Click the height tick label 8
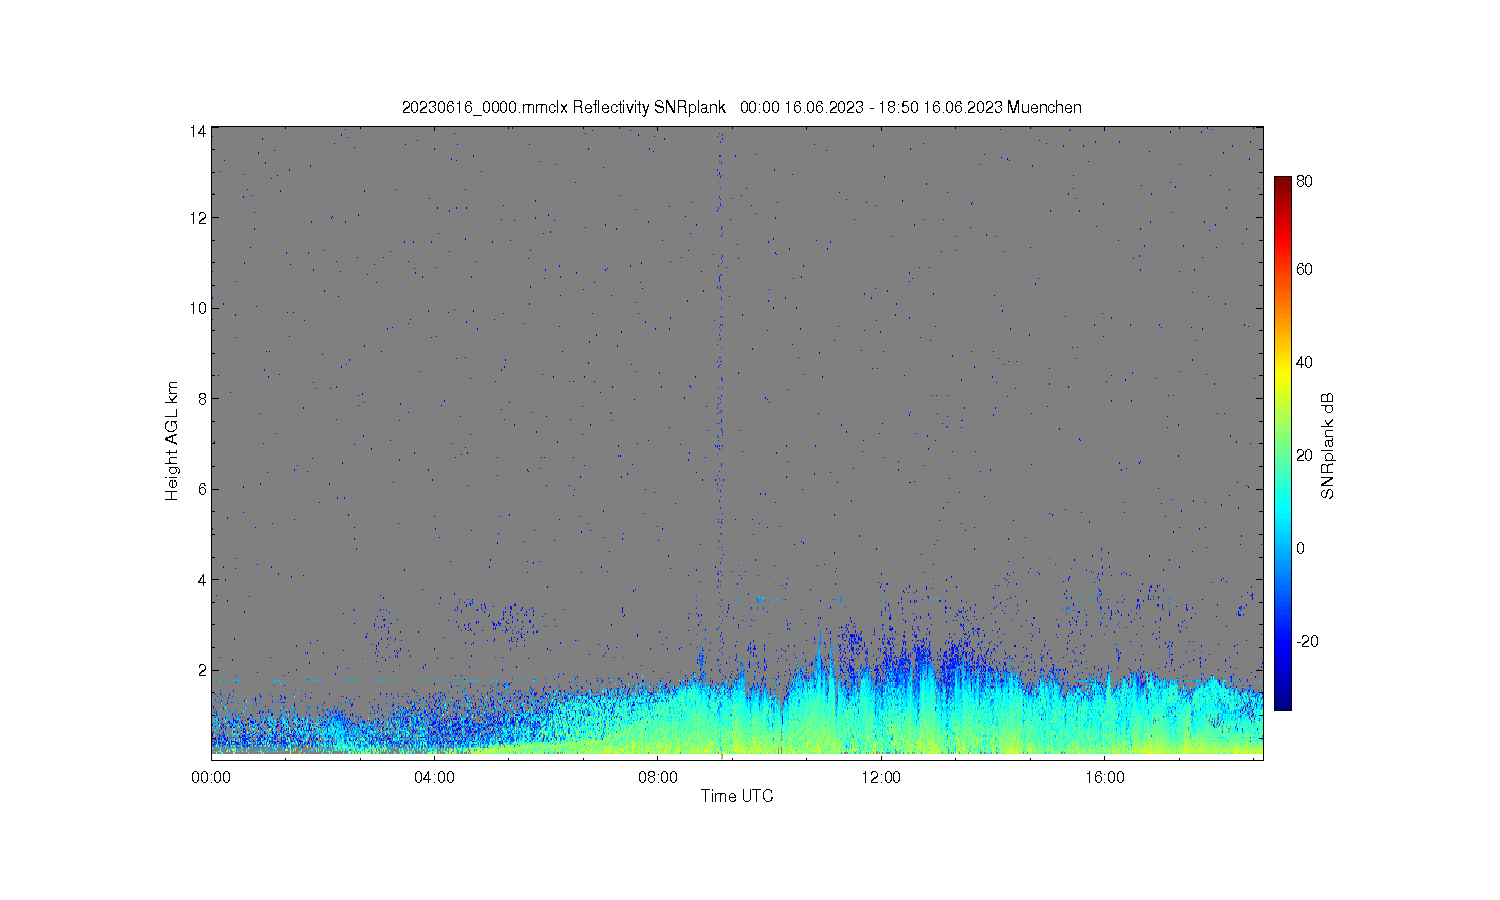The width and height of the screenshot is (1500, 900). (202, 398)
